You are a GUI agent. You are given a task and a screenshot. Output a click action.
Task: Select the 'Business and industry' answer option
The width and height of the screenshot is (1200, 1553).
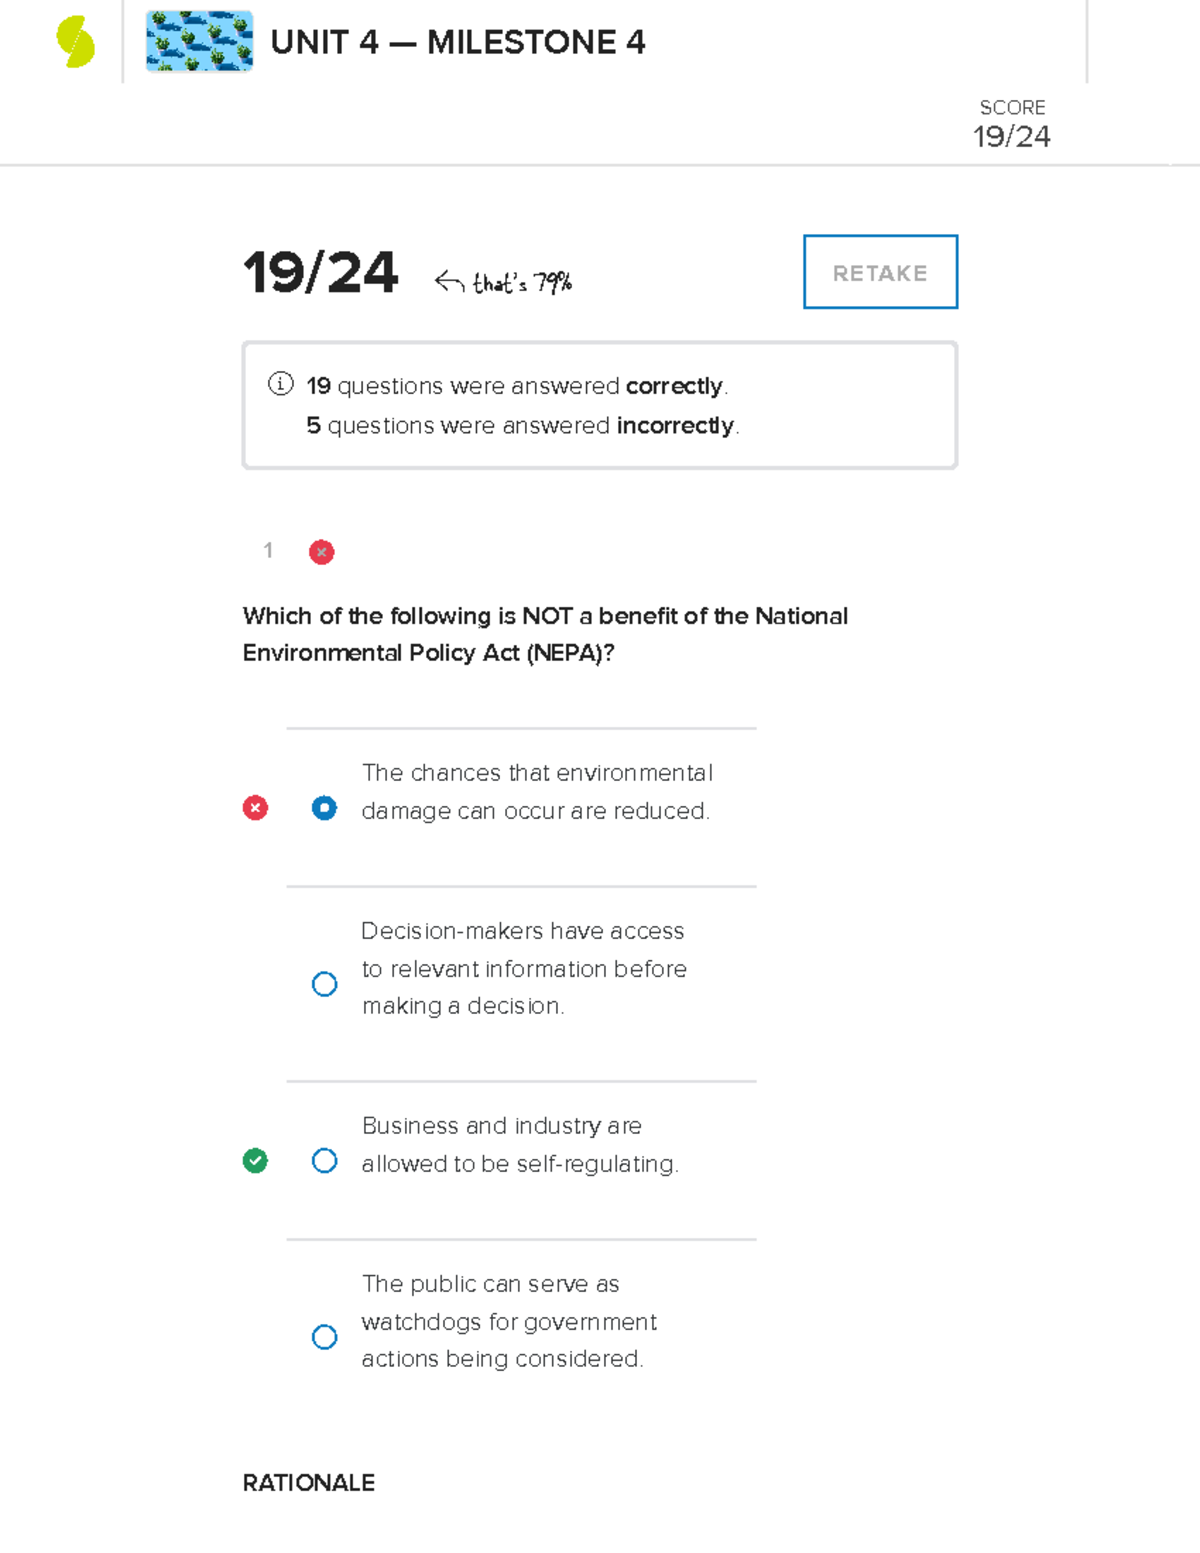pyautogui.click(x=324, y=1160)
